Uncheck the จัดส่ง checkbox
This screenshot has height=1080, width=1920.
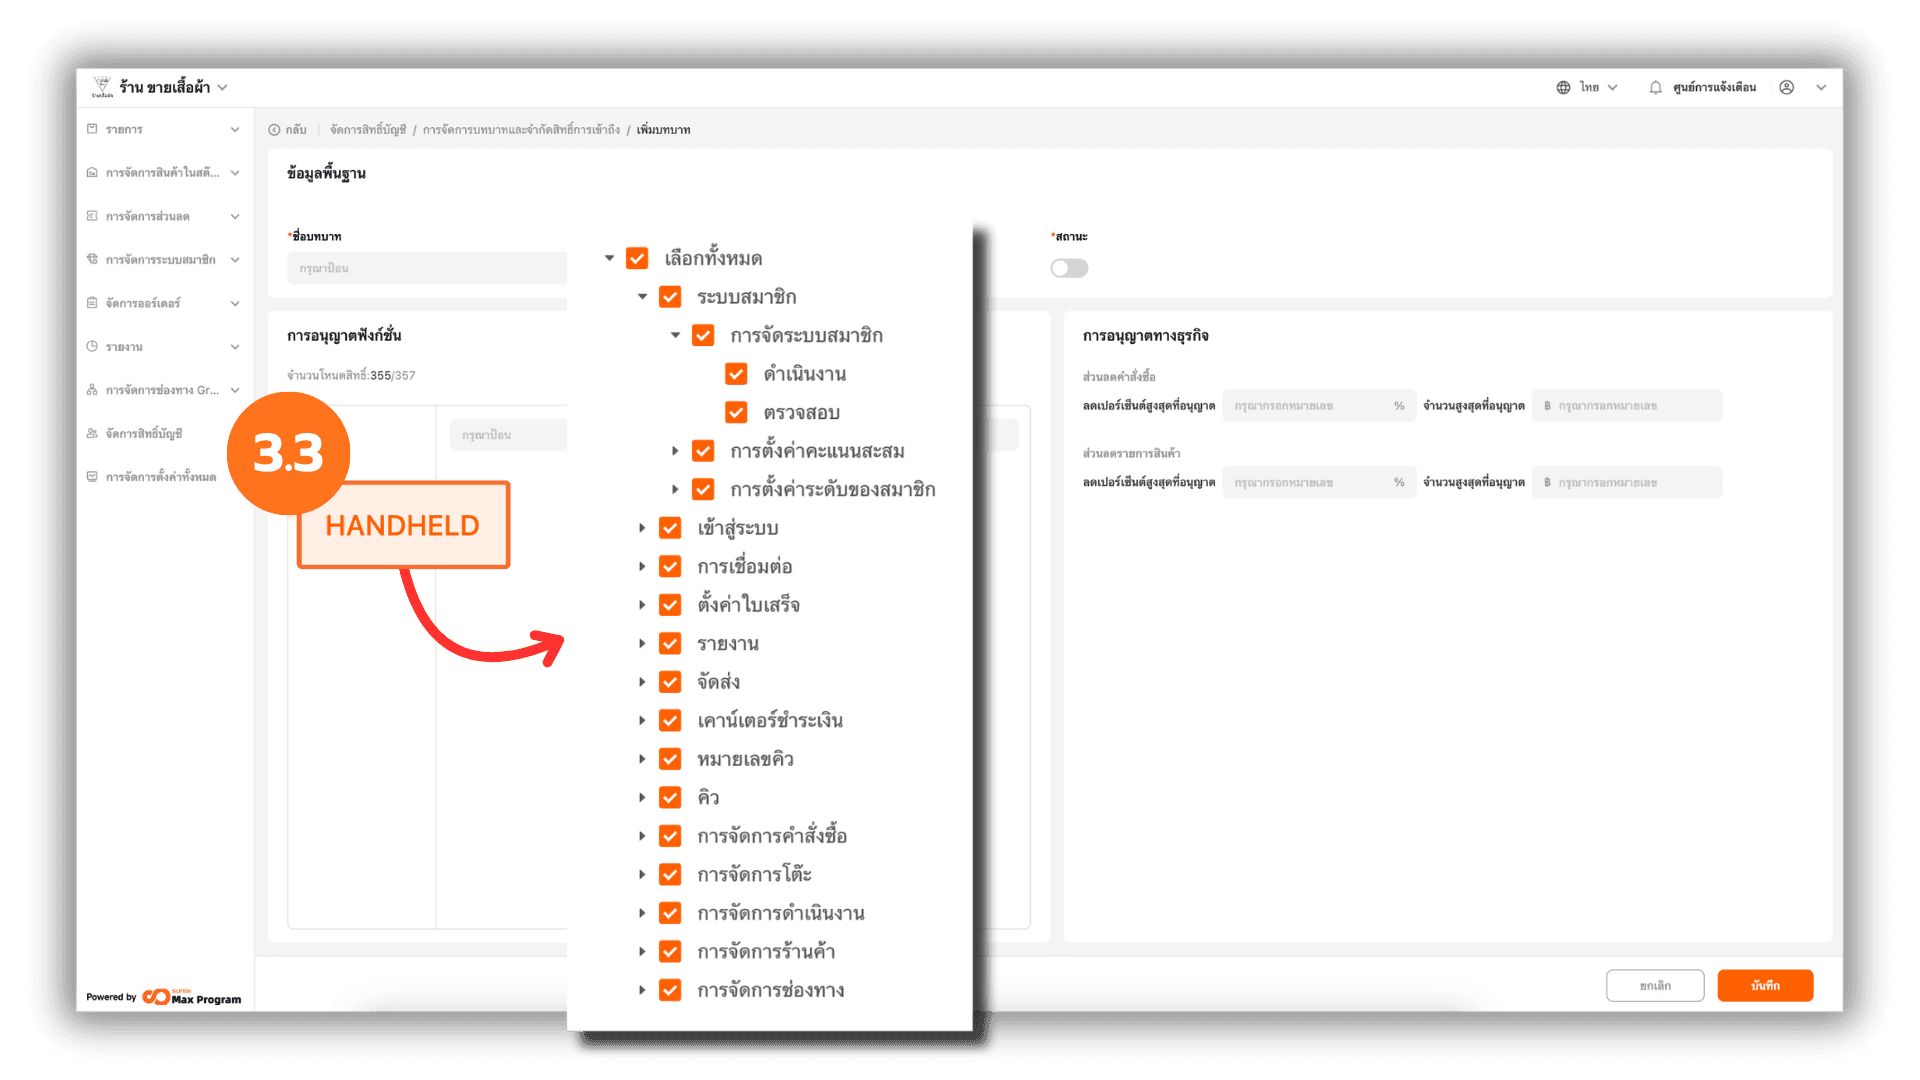click(x=670, y=682)
